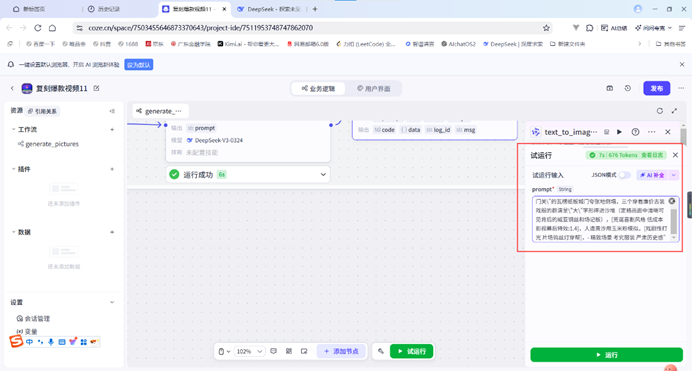This screenshot has width=692, height=371.
Task: Open the browser profile avatar
Action: click(x=638, y=9)
